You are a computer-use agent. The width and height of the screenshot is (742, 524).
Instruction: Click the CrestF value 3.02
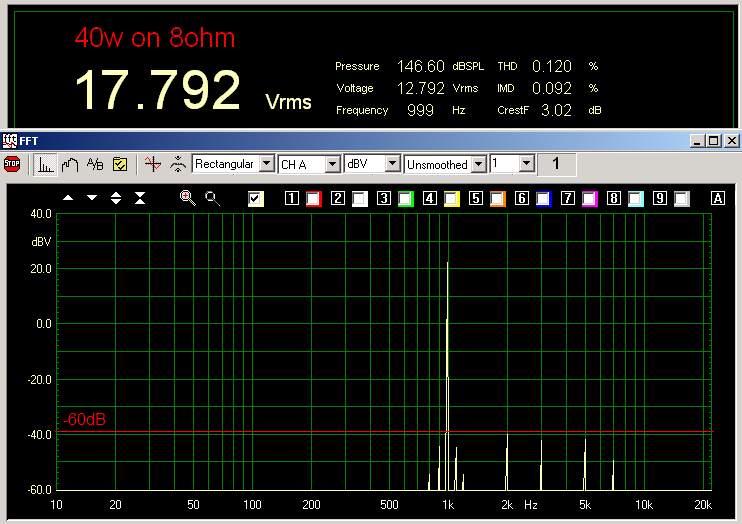[556, 110]
